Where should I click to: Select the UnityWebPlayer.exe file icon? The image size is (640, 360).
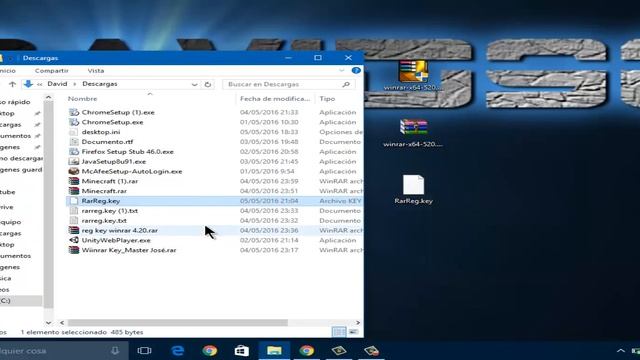click(74, 240)
